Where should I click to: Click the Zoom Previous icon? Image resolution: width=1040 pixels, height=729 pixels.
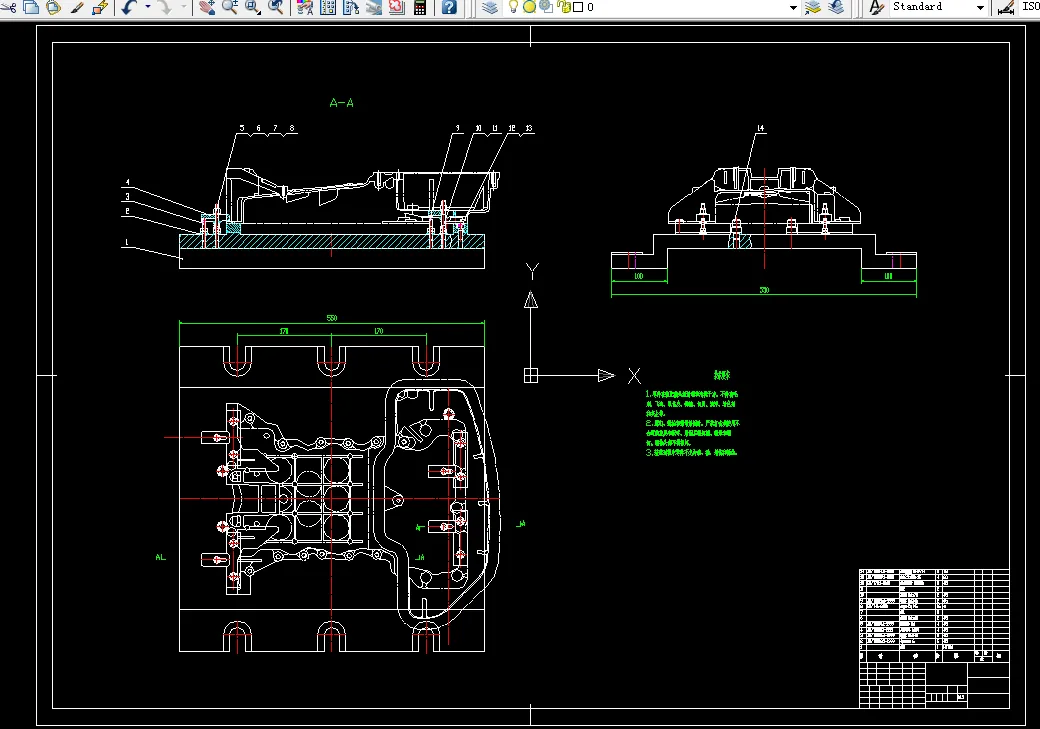coord(276,7)
